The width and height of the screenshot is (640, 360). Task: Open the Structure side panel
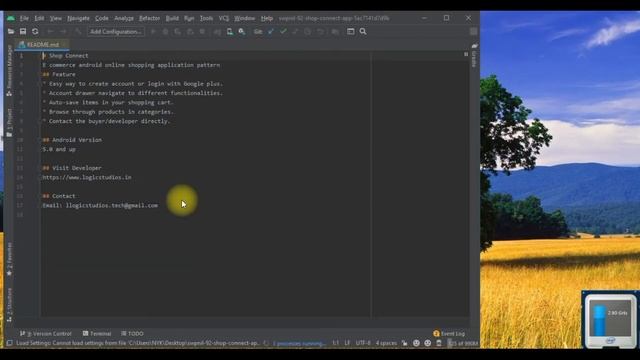(9, 305)
